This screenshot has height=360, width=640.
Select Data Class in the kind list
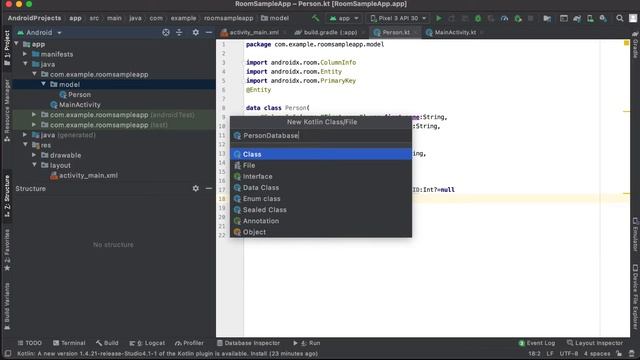coord(321,187)
